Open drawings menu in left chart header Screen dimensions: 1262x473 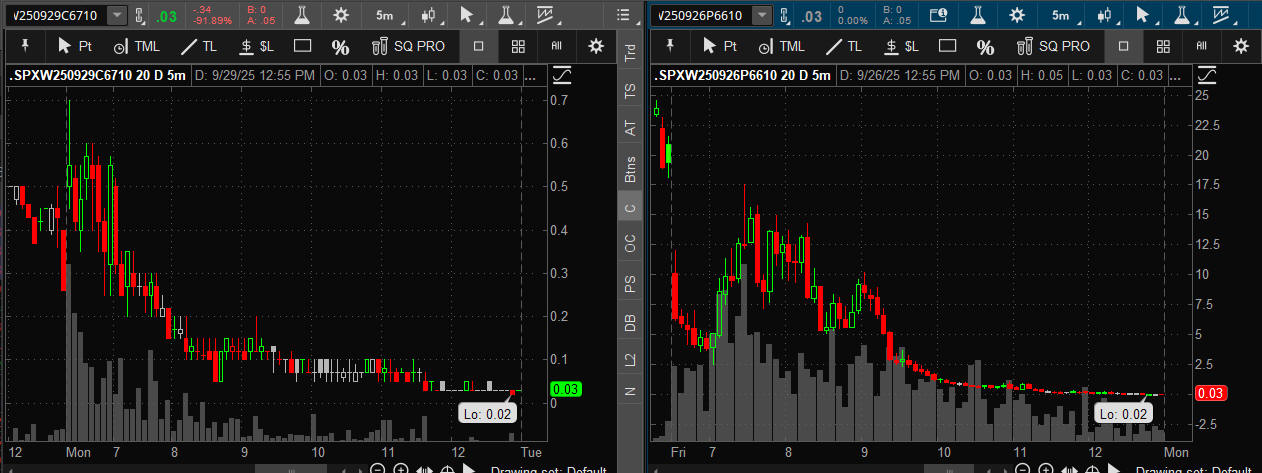pos(547,15)
